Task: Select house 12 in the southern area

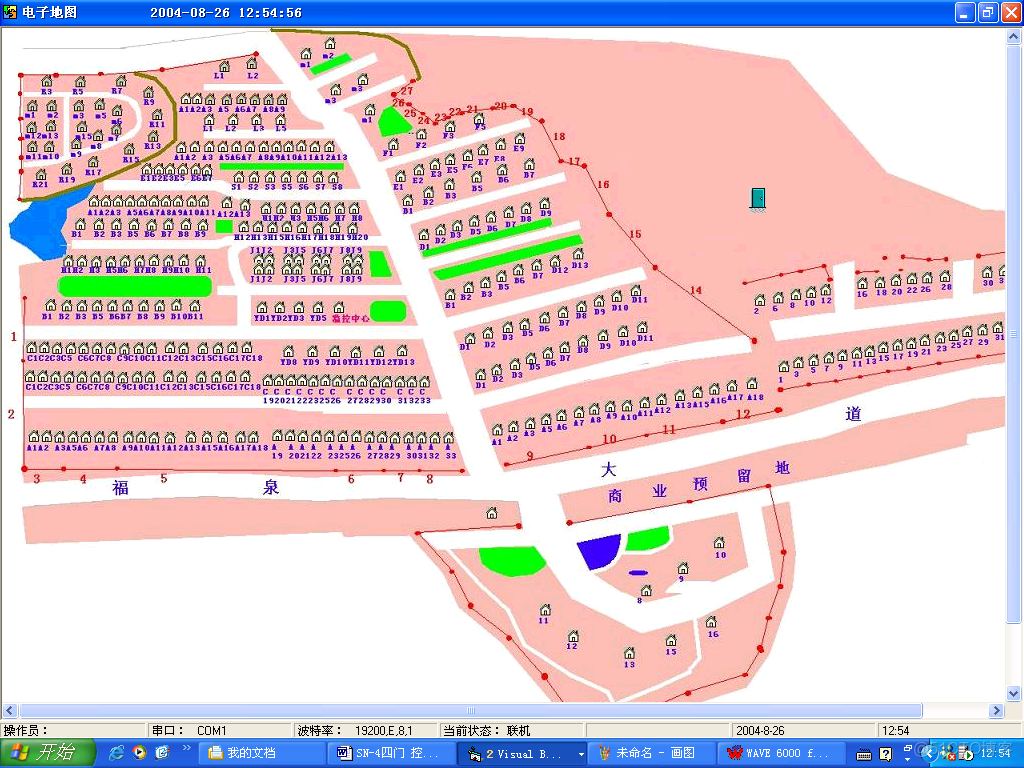Action: coord(573,636)
